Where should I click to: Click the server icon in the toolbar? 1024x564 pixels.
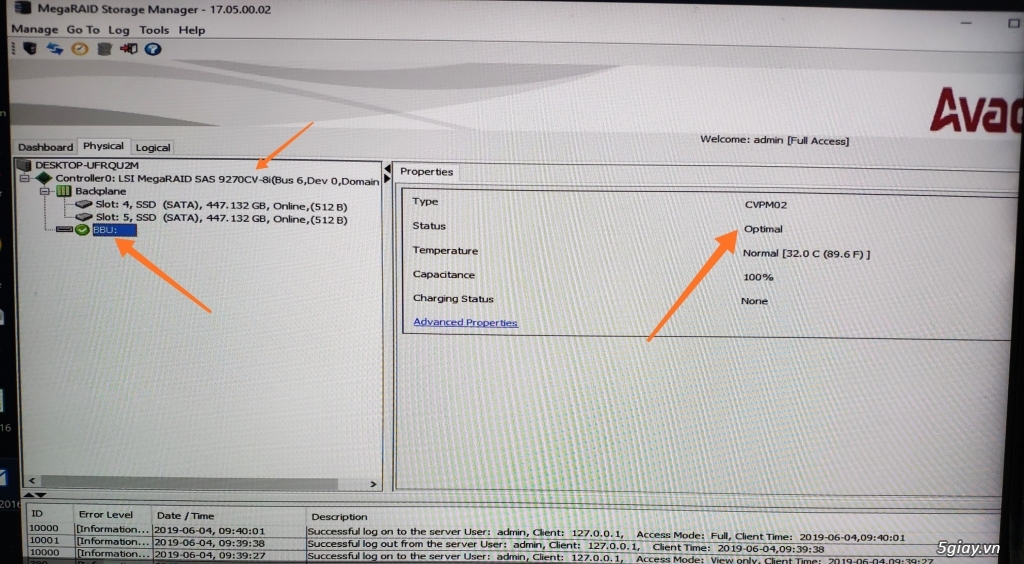pos(30,48)
